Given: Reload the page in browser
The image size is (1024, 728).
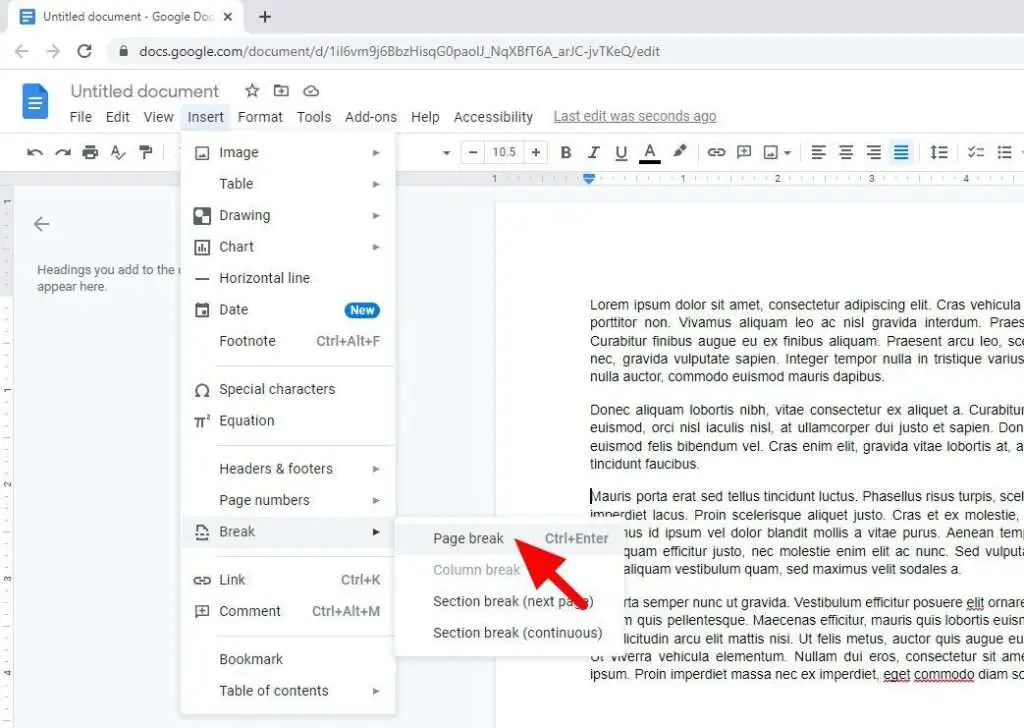Looking at the screenshot, I should pyautogui.click(x=84, y=51).
